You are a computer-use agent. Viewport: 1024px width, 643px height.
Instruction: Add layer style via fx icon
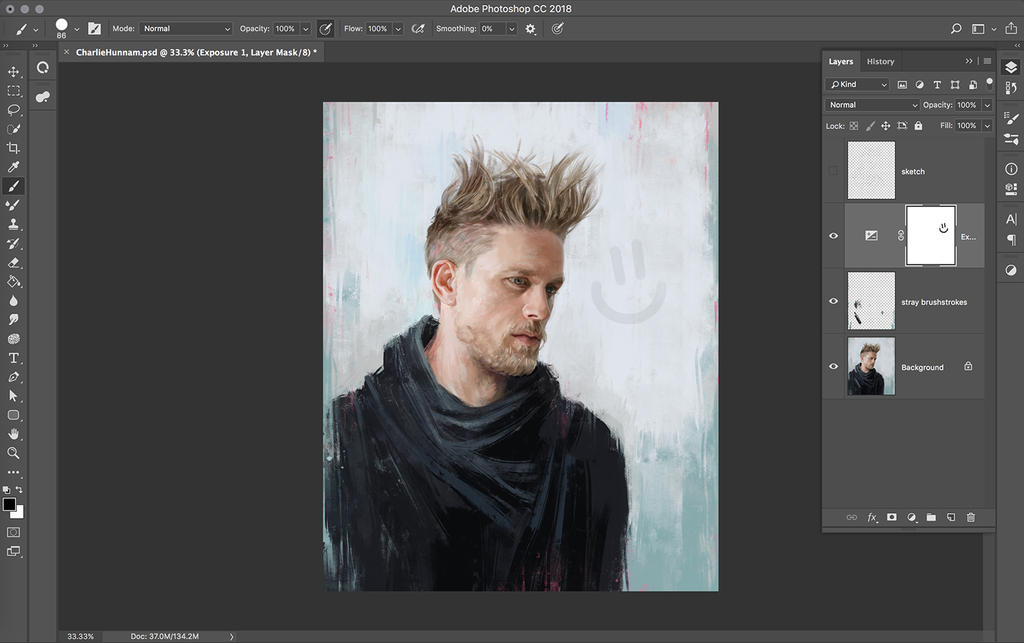872,517
